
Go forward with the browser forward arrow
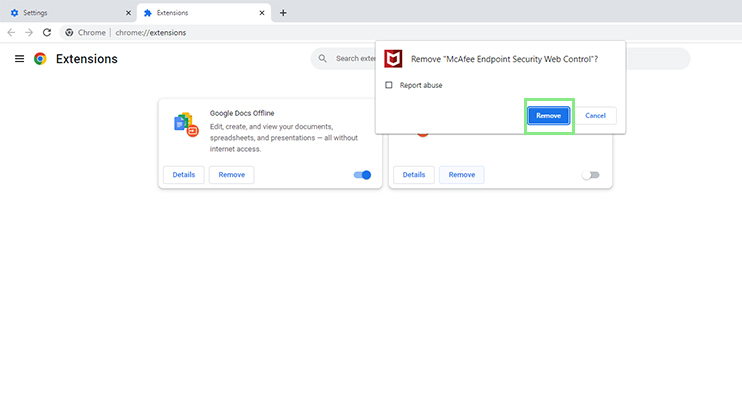pos(29,32)
